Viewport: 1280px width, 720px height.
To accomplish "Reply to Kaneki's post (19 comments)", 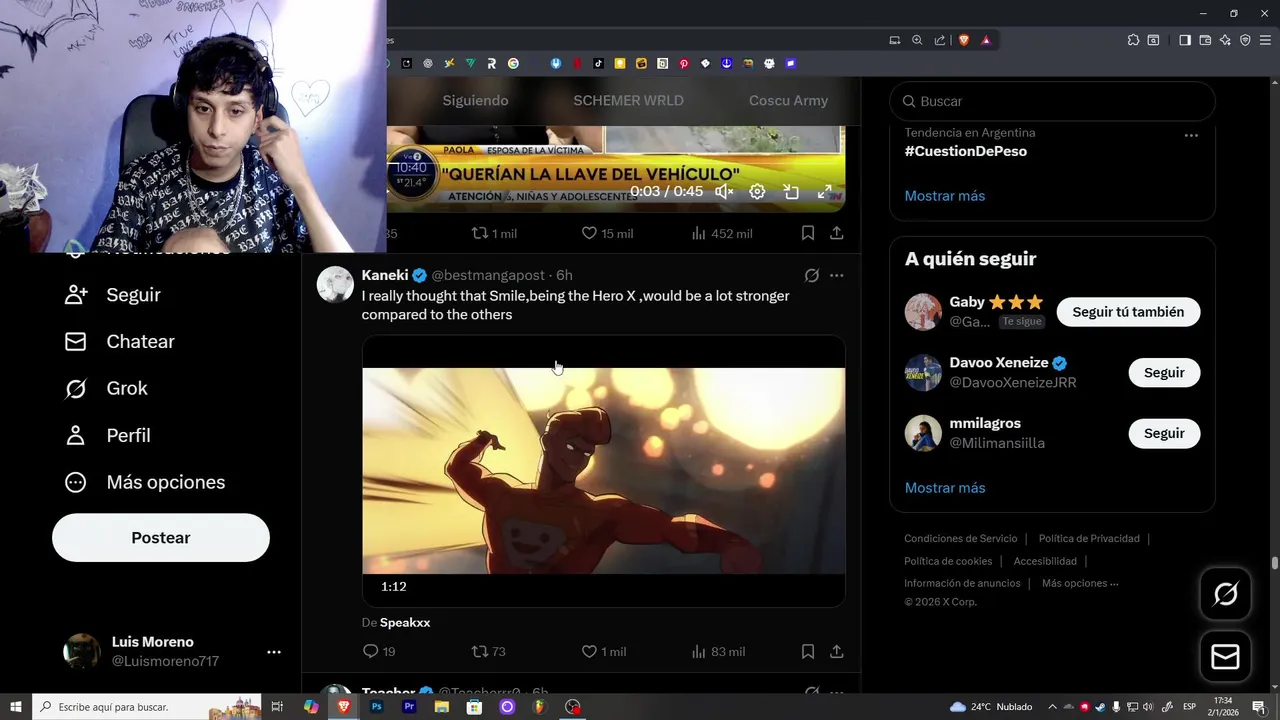I will 379,651.
